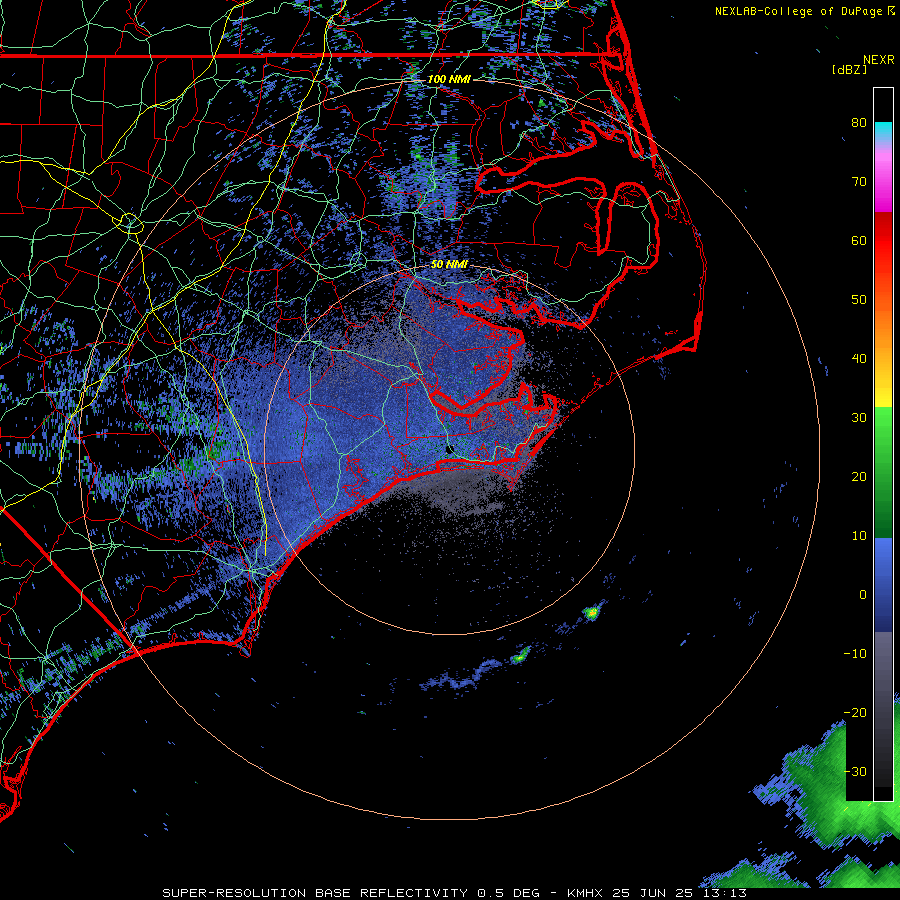Click the -20 value on the dBZ scale
Screen dimensions: 900x900
pos(855,712)
